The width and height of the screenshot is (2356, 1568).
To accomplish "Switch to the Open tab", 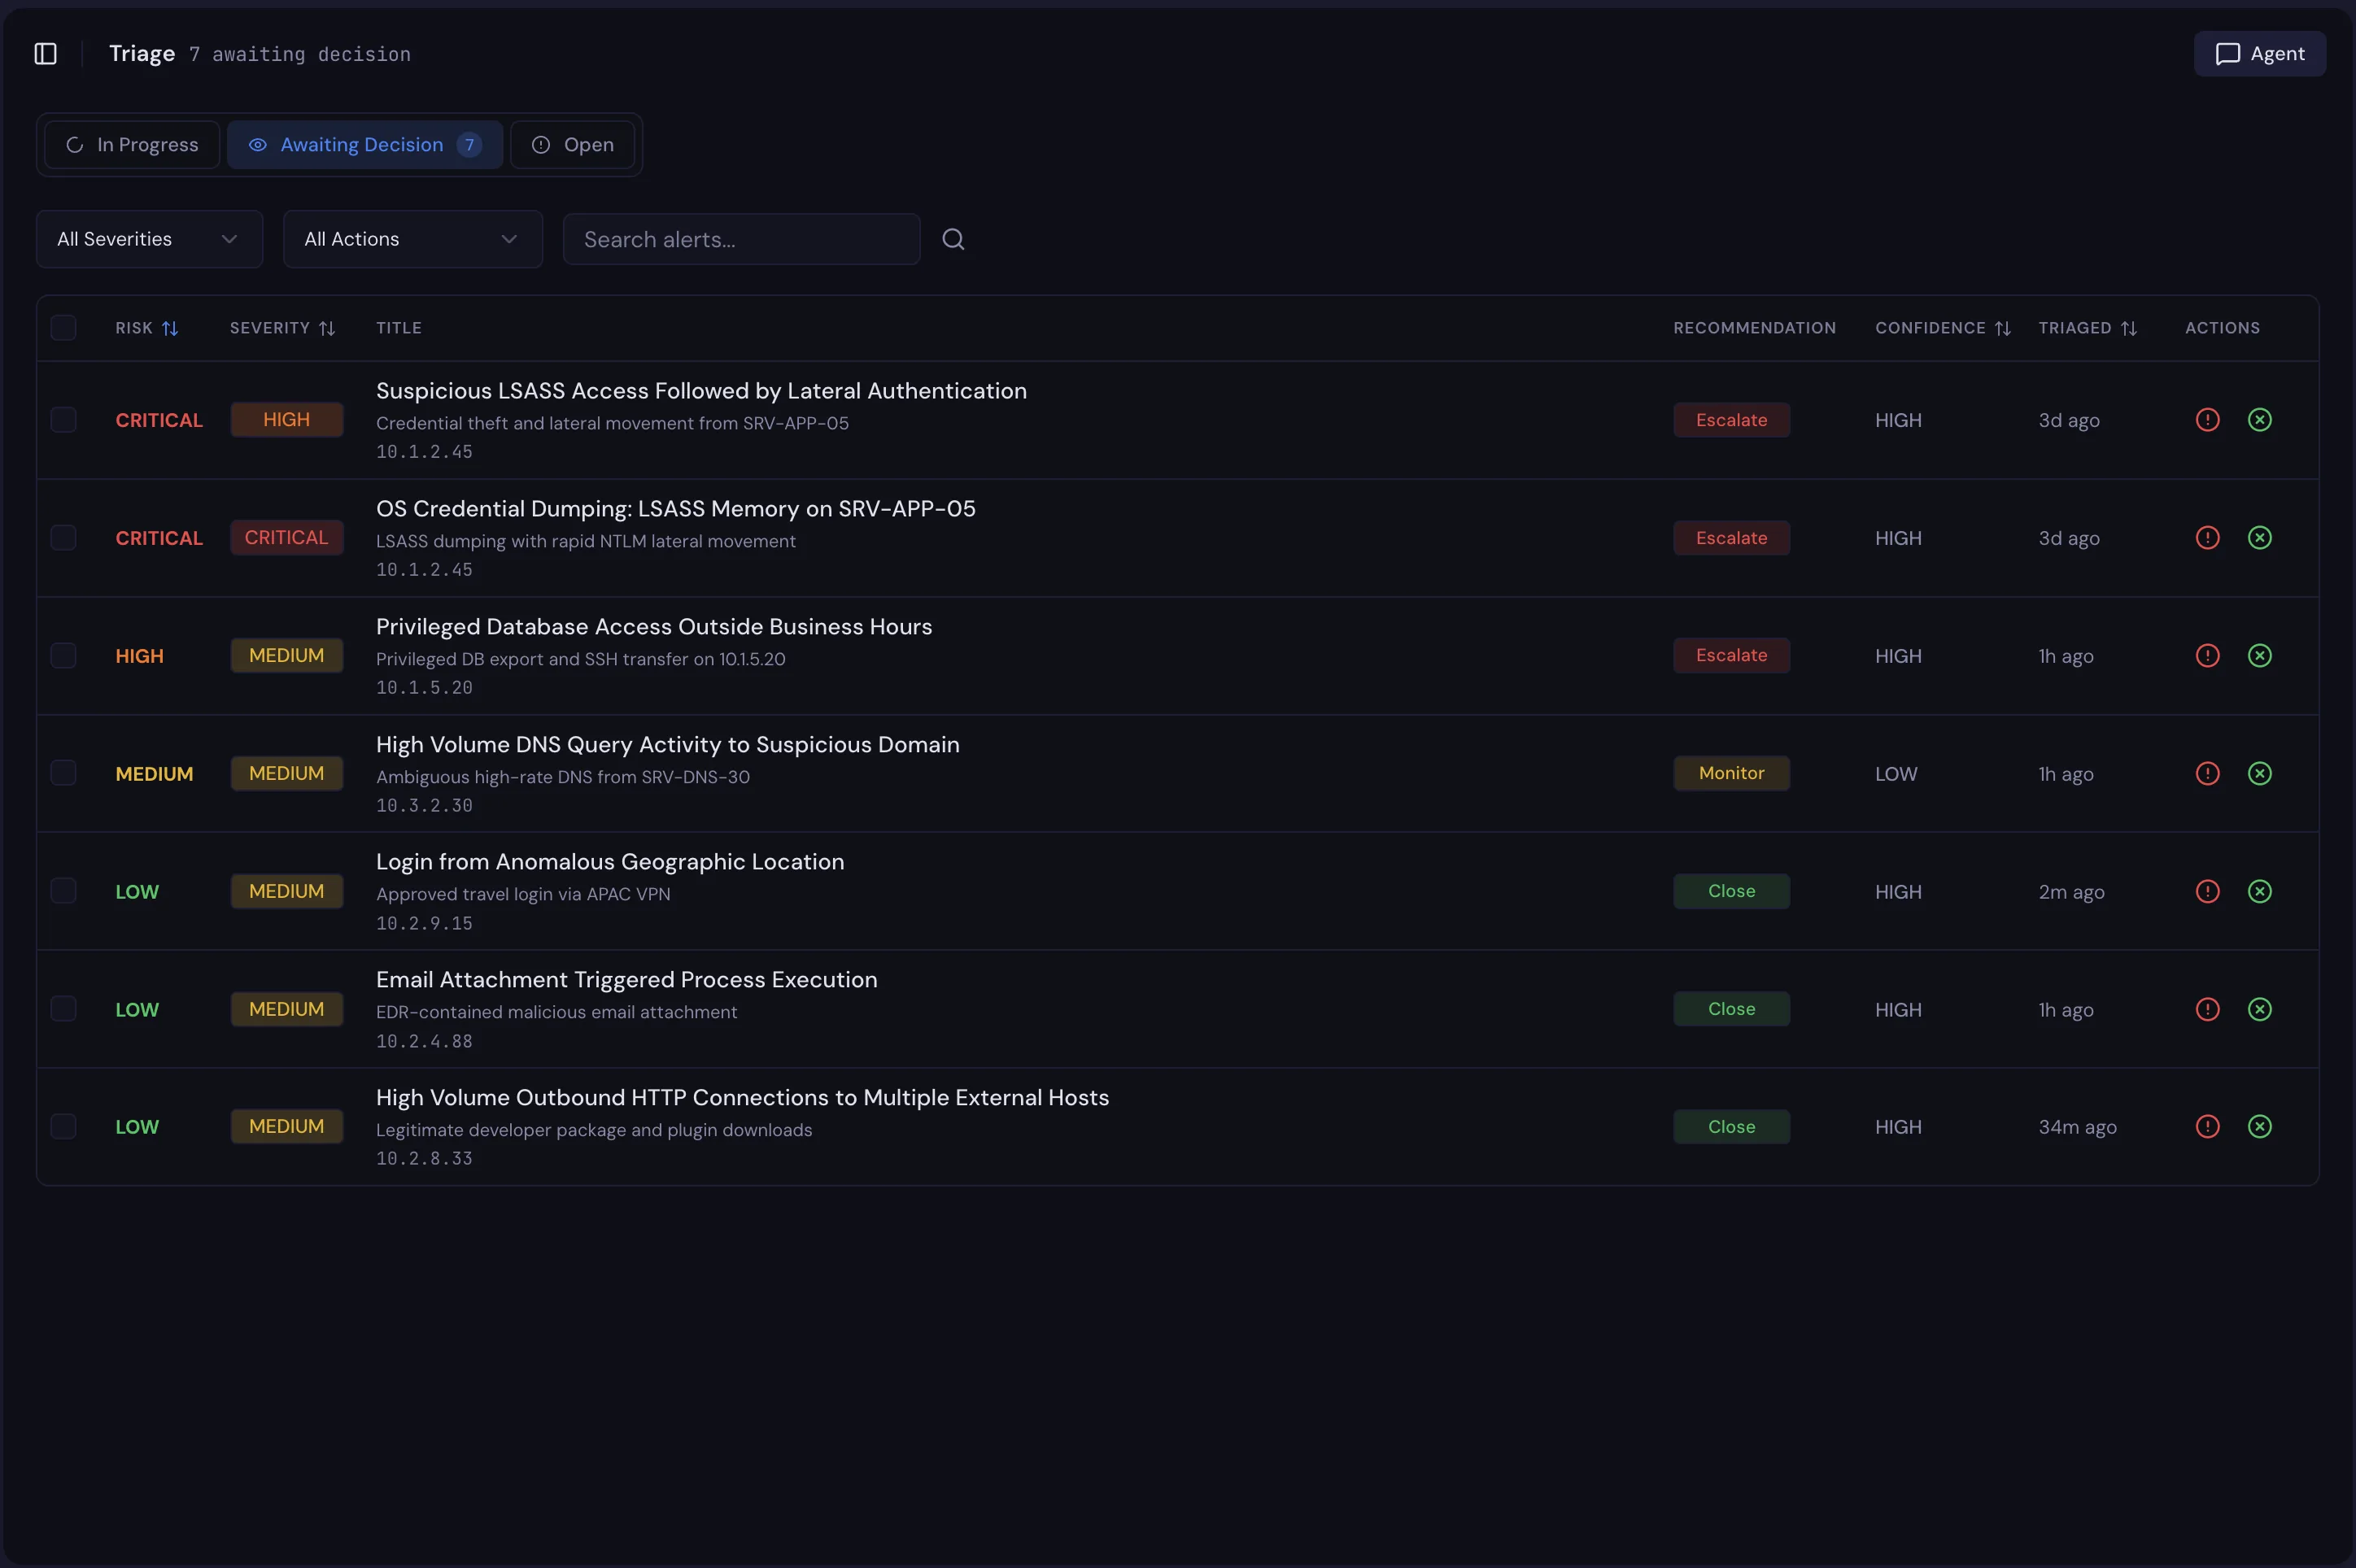I will [572, 145].
